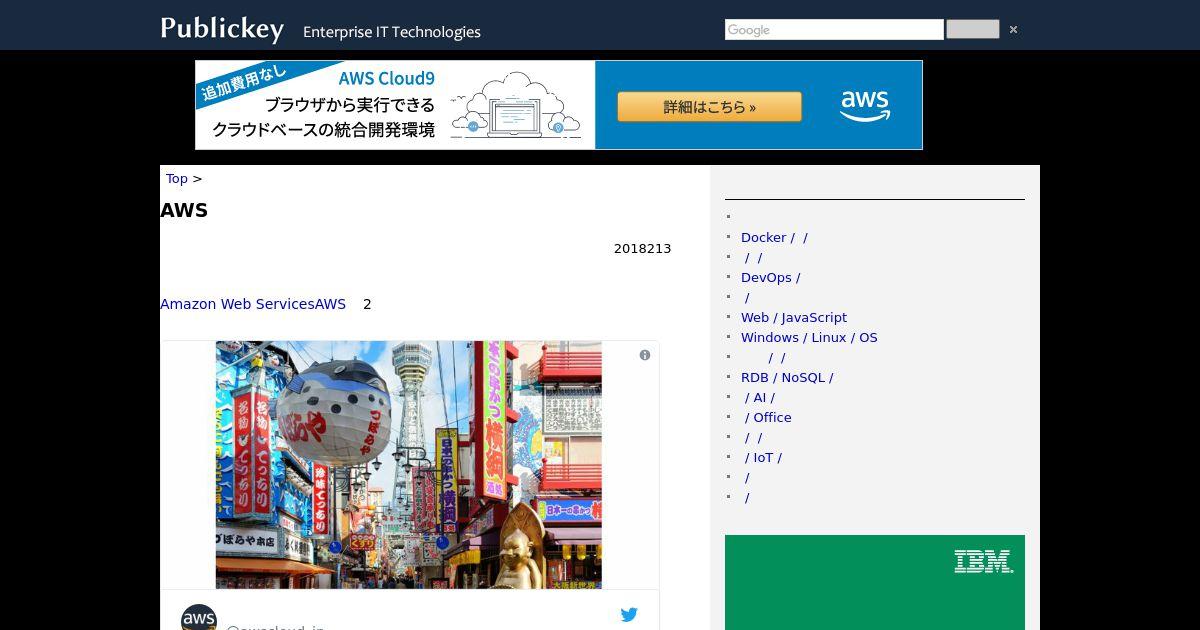Screen dimensions: 1200x630
Task: Clear search with the × icon
Action: click(1013, 30)
